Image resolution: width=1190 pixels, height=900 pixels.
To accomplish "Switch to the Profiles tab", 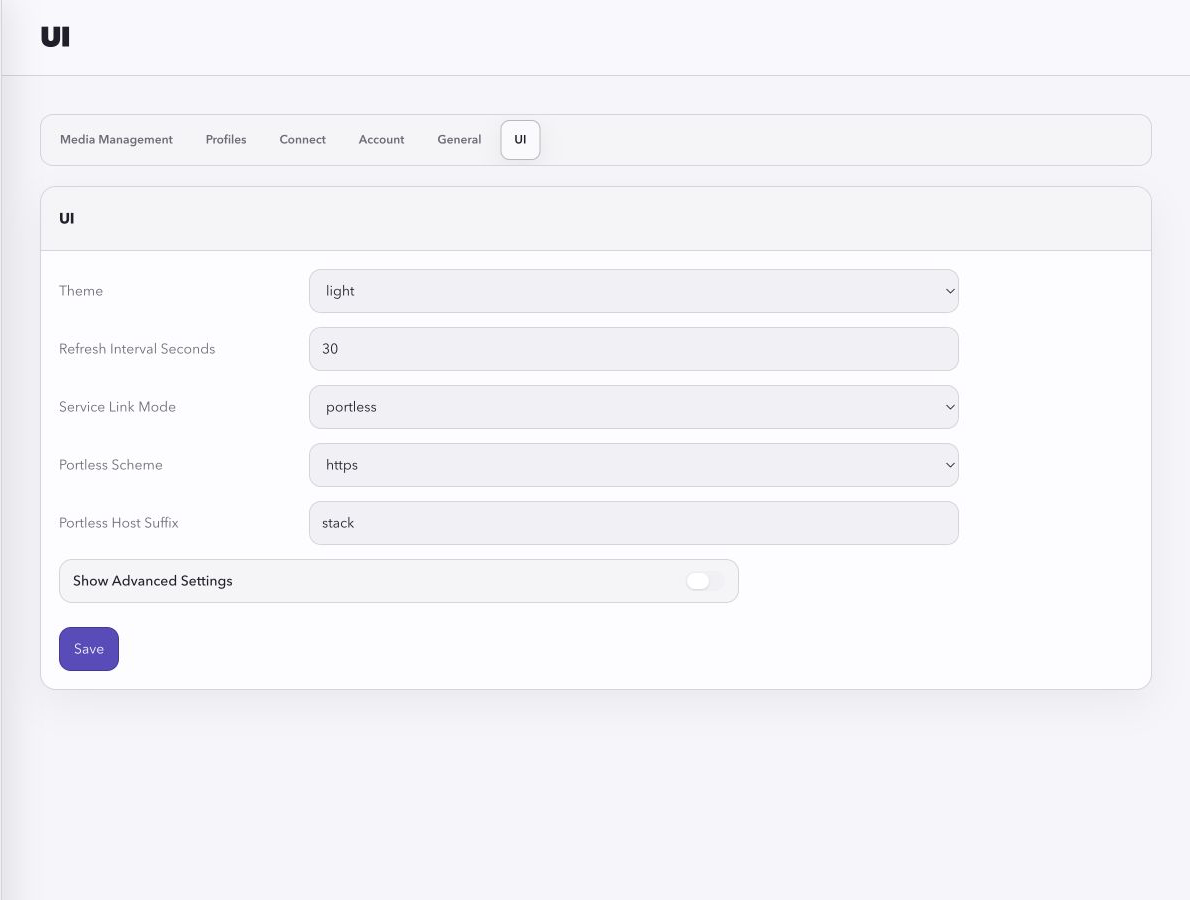I will coord(226,140).
